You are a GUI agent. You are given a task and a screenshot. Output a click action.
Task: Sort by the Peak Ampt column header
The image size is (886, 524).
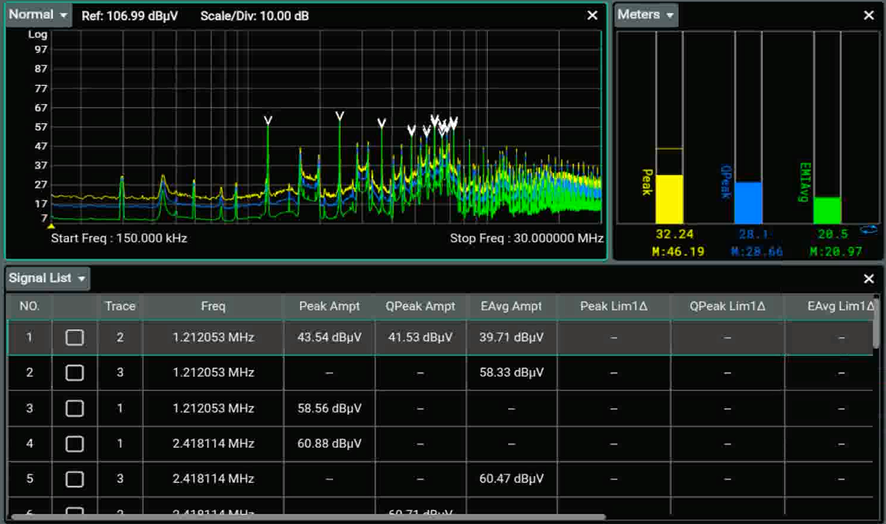coord(329,306)
